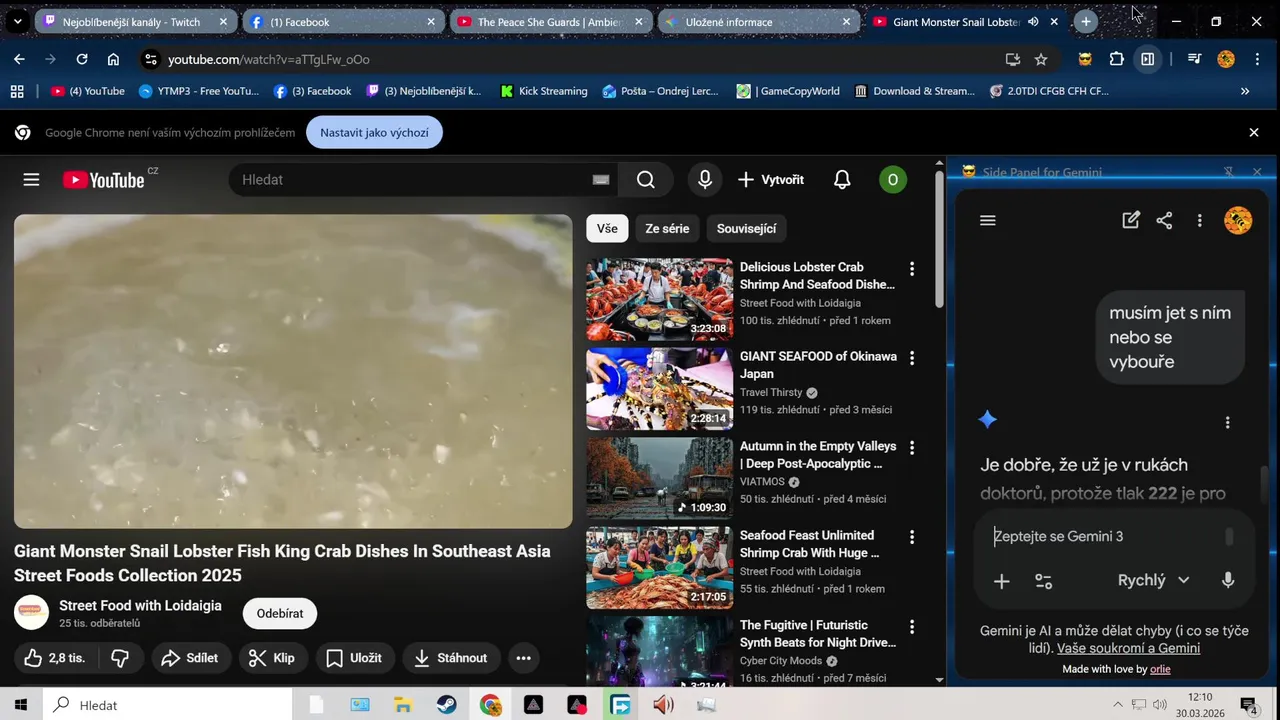This screenshot has width=1280, height=720.
Task: Click the Stáhnout download button
Action: coord(451,658)
